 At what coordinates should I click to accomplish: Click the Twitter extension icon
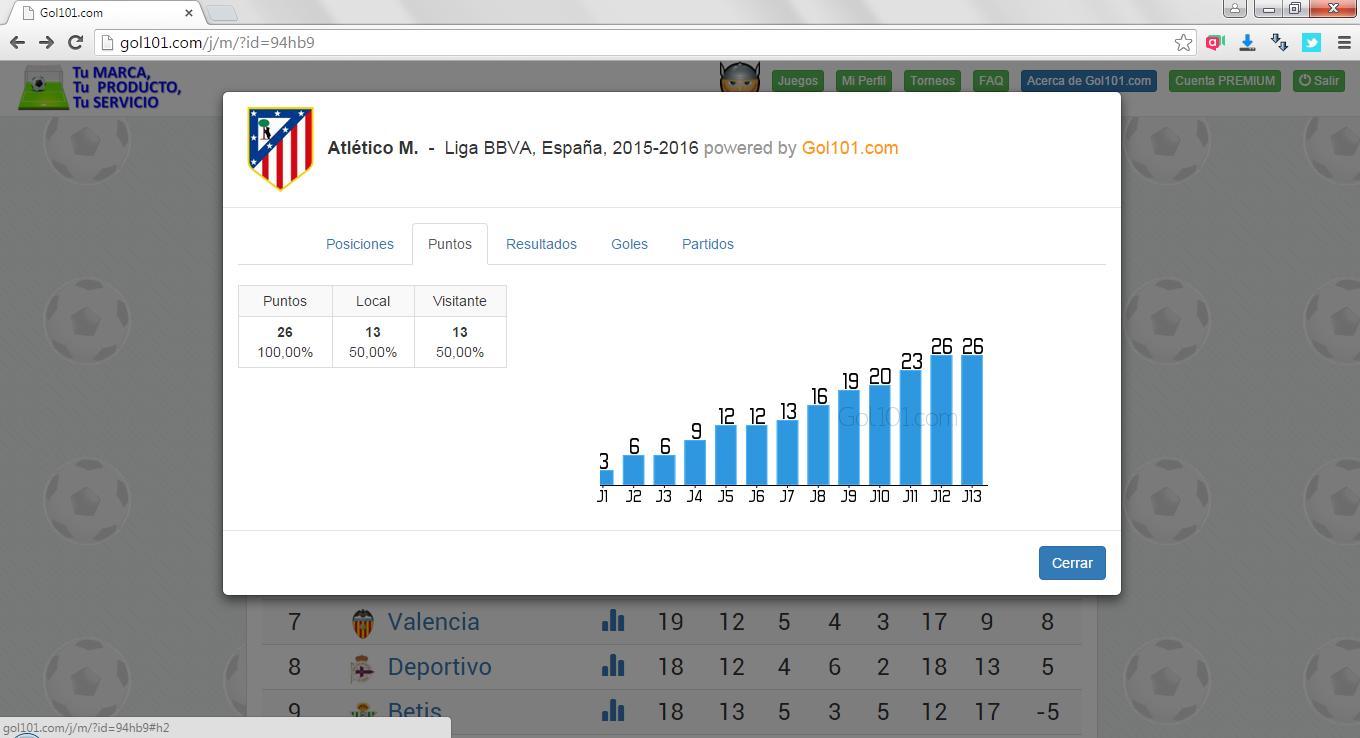pos(1311,42)
